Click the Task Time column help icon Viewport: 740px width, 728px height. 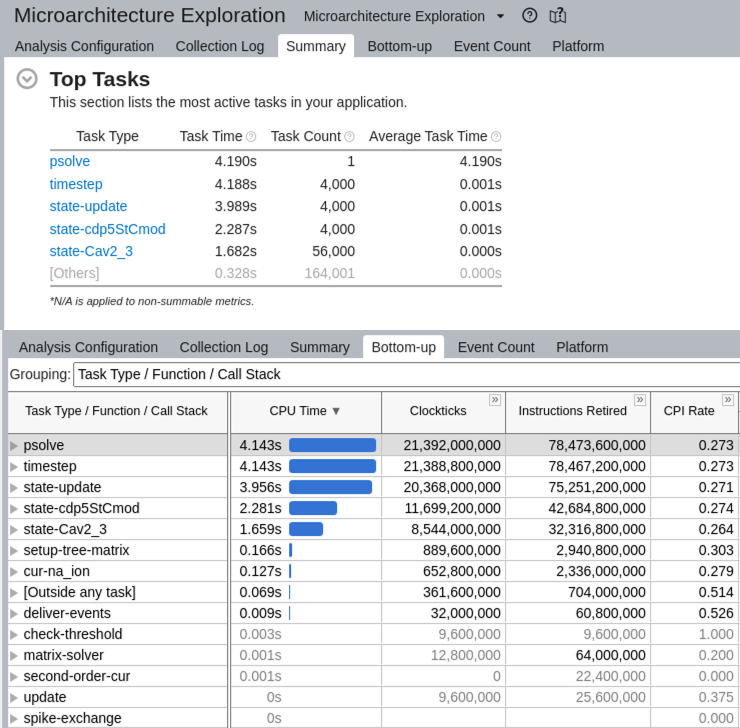click(x=251, y=137)
